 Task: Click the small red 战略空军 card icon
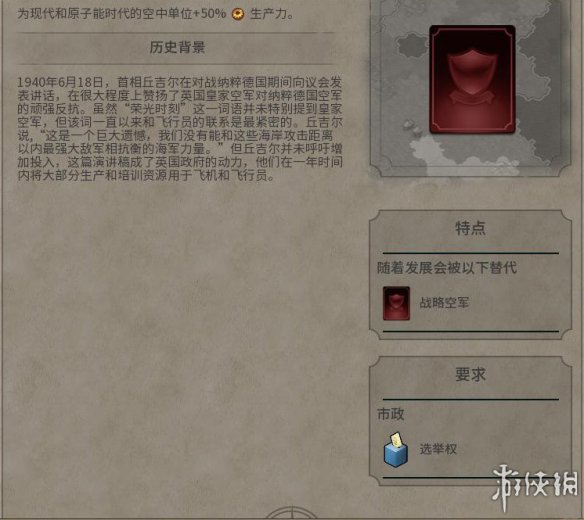(396, 303)
